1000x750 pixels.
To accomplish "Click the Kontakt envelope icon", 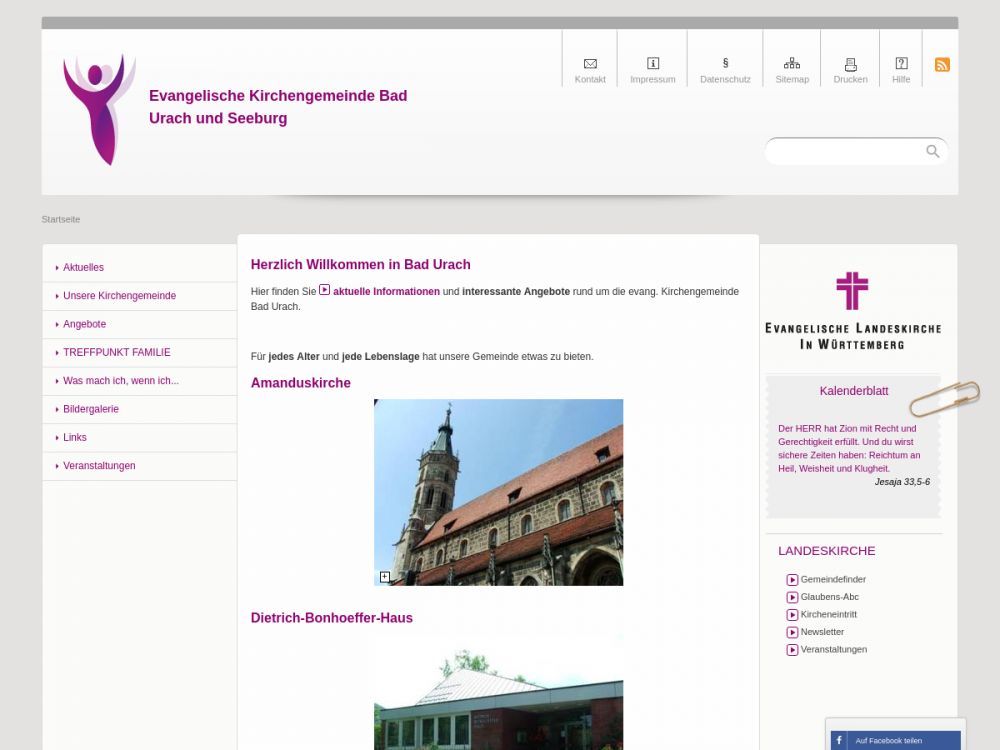I will click(x=590, y=64).
